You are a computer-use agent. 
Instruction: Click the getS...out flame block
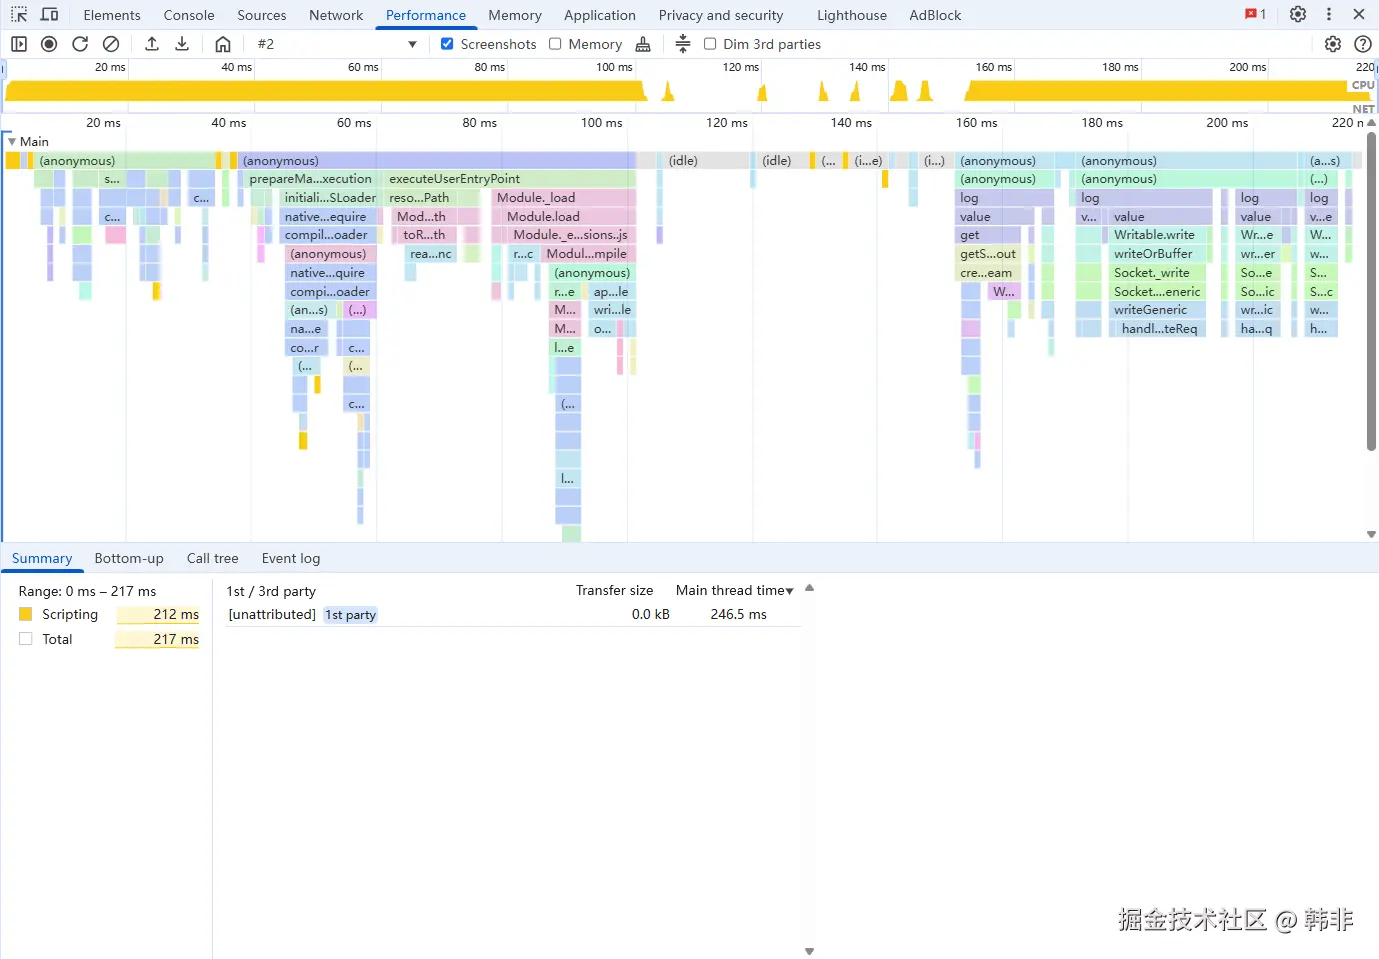coord(989,254)
